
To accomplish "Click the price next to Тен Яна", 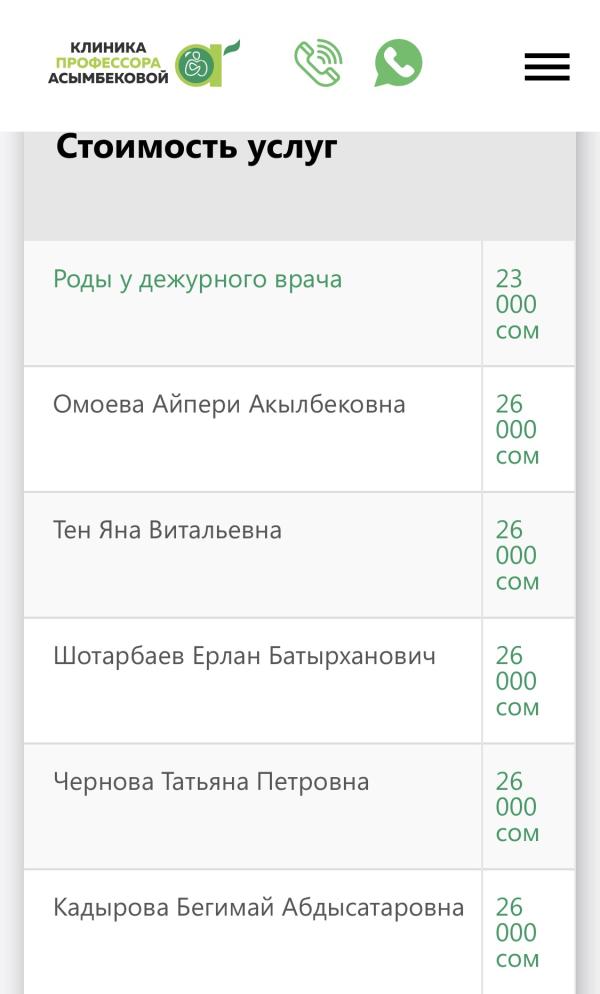I will click(517, 555).
